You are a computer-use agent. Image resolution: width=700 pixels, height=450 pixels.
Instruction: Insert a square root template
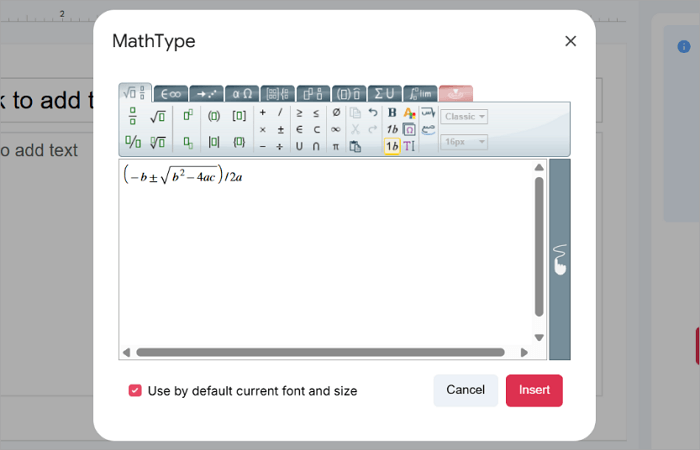[158, 117]
